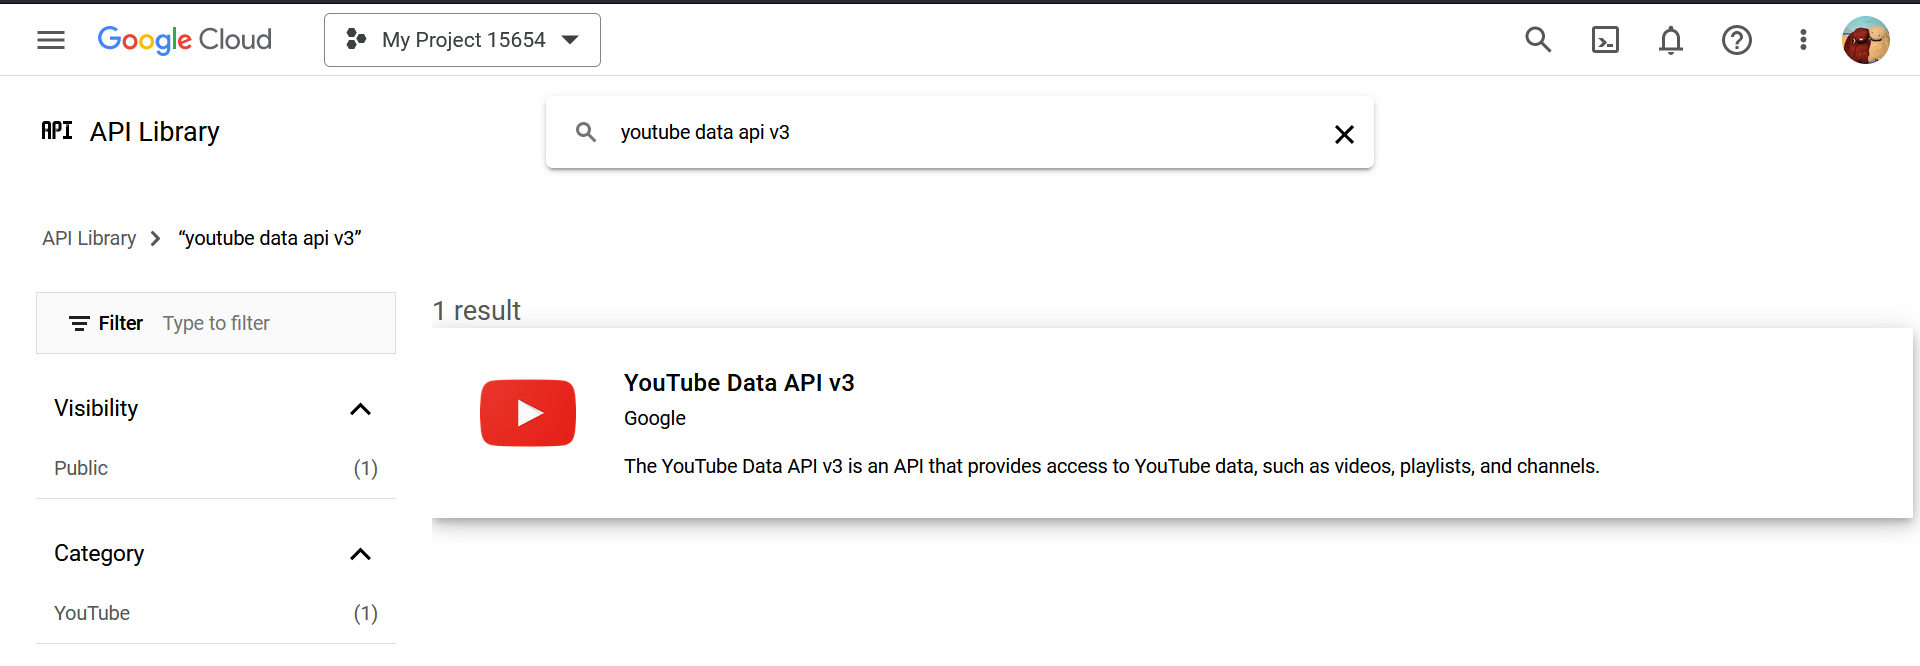The height and width of the screenshot is (666, 1920).
Task: Navigate back via the API Library breadcrumb
Action: [x=89, y=238]
